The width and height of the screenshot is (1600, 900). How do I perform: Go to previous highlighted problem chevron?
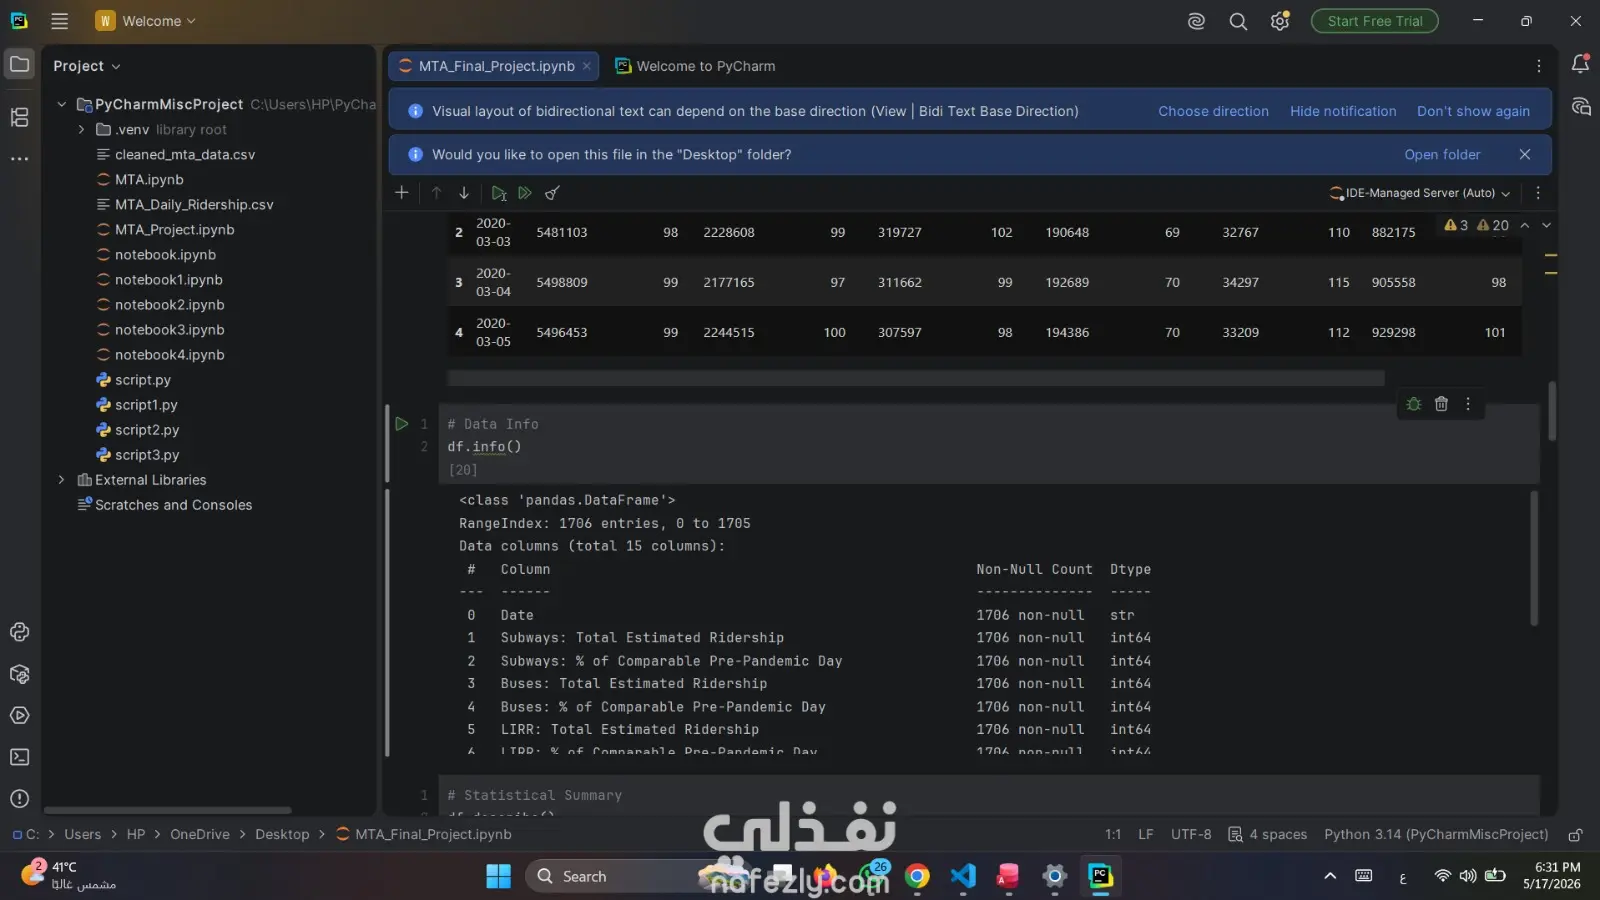coord(1525,226)
